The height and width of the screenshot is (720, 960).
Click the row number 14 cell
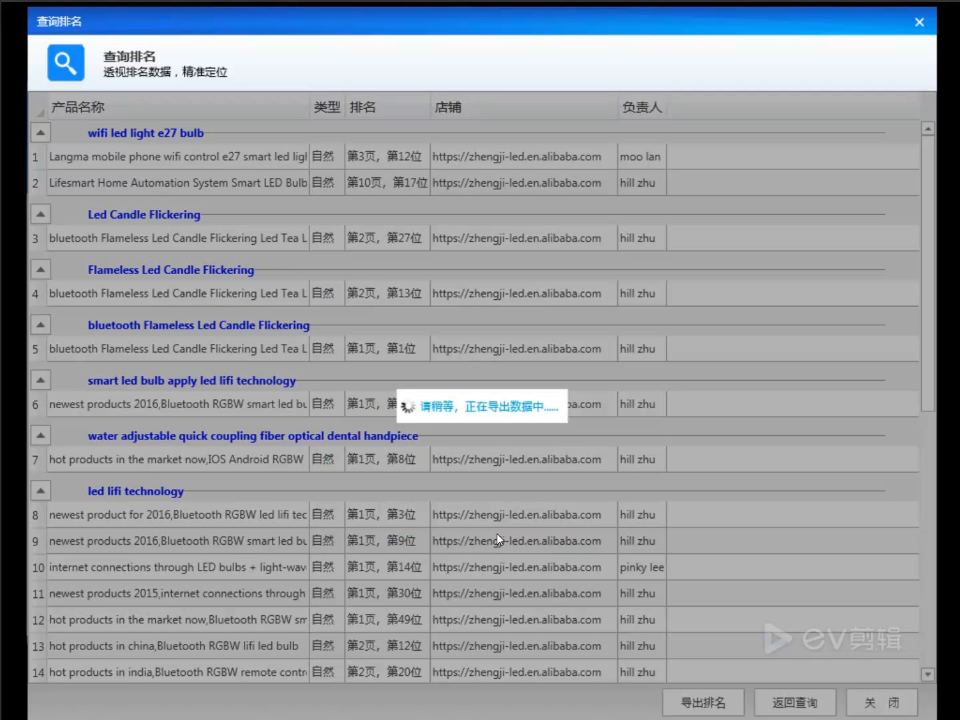tap(38, 672)
